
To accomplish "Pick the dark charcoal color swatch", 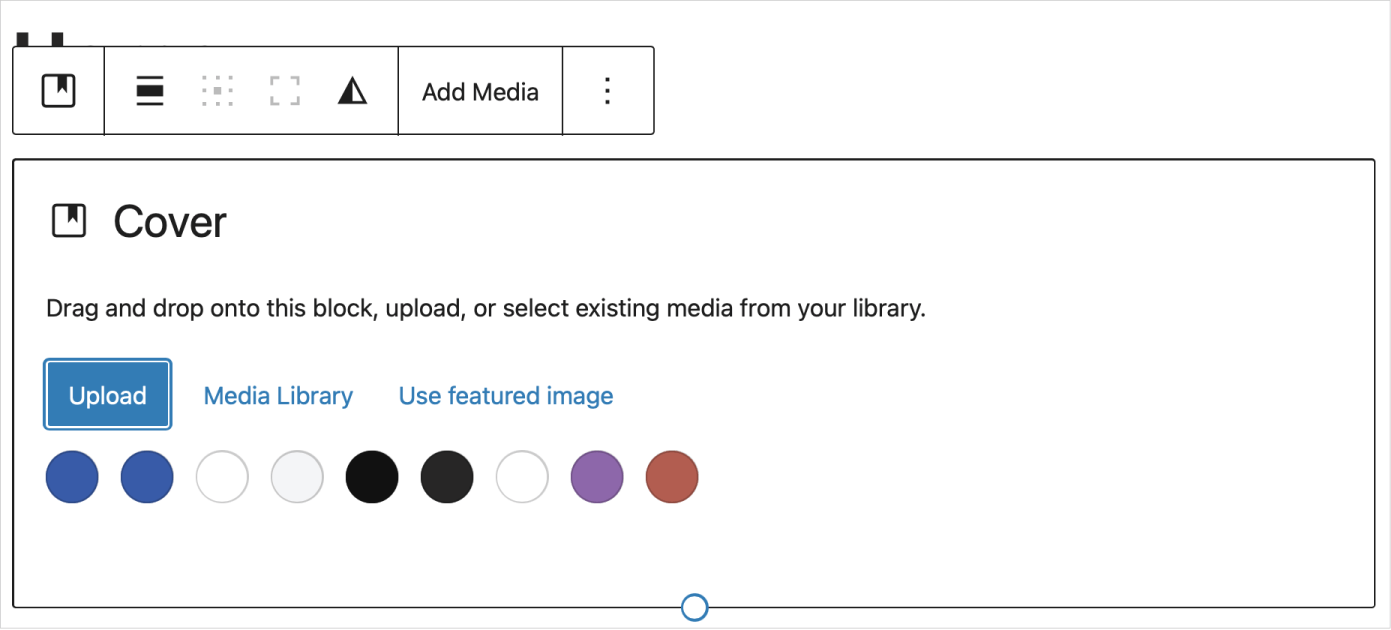I will click(447, 477).
